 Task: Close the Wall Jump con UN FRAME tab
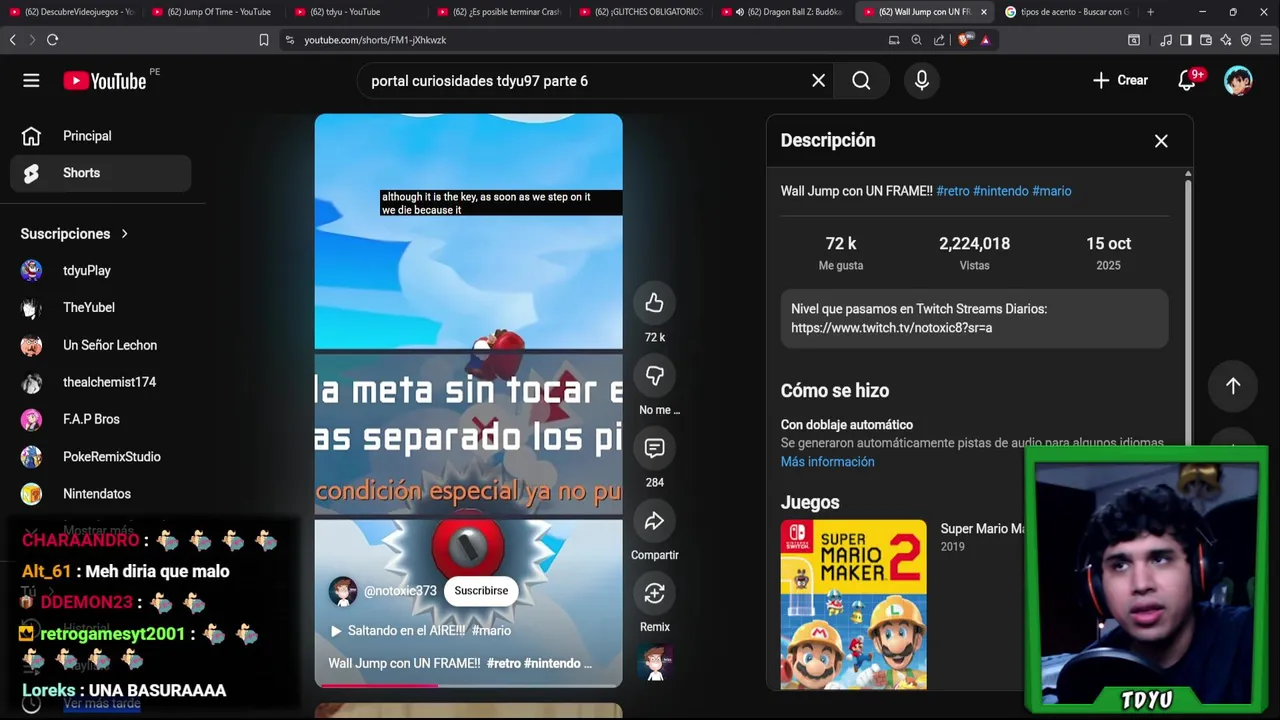coord(984,12)
